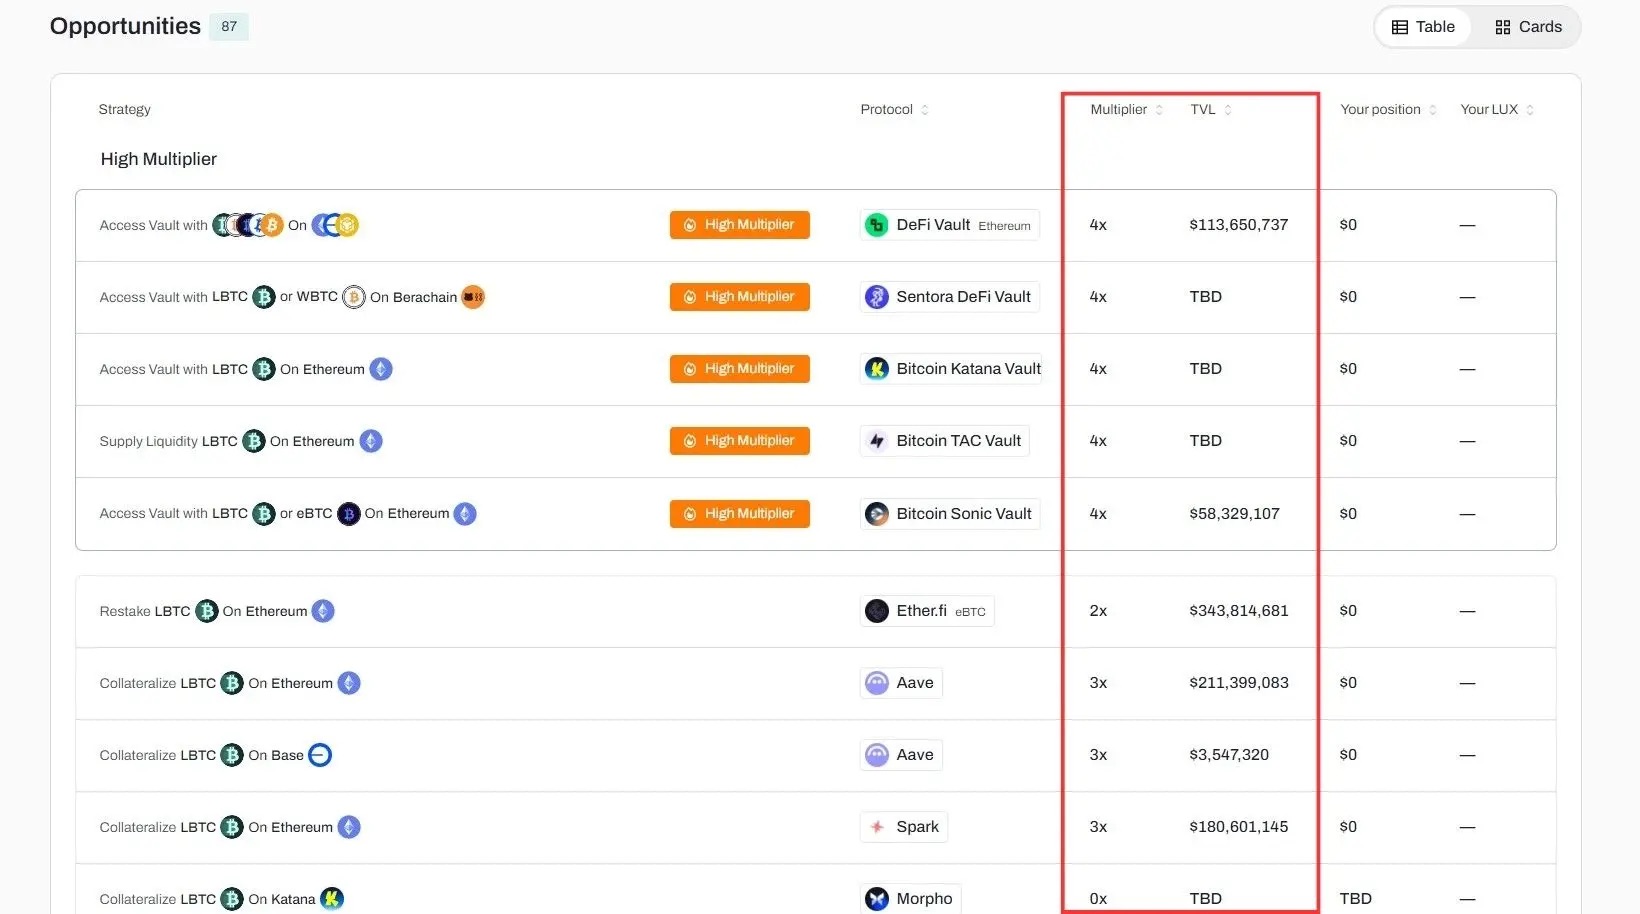
Task: Sort by the Protocol column
Action: click(x=894, y=110)
